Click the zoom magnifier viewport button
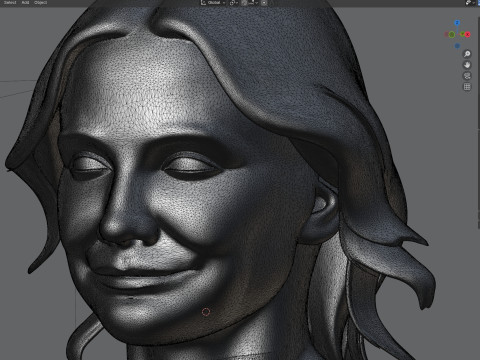The width and height of the screenshot is (480, 360). 467,54
